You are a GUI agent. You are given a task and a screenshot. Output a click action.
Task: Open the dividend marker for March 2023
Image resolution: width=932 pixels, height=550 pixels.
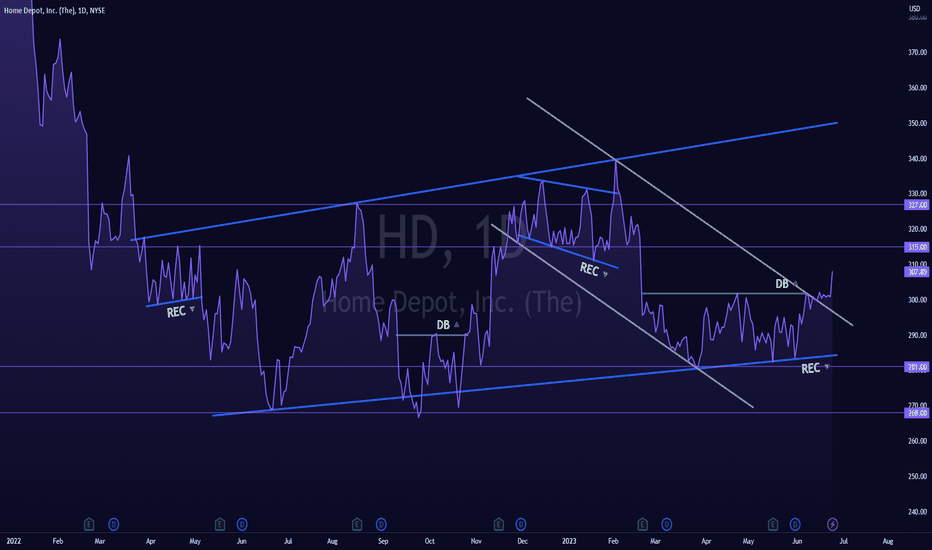coord(666,524)
